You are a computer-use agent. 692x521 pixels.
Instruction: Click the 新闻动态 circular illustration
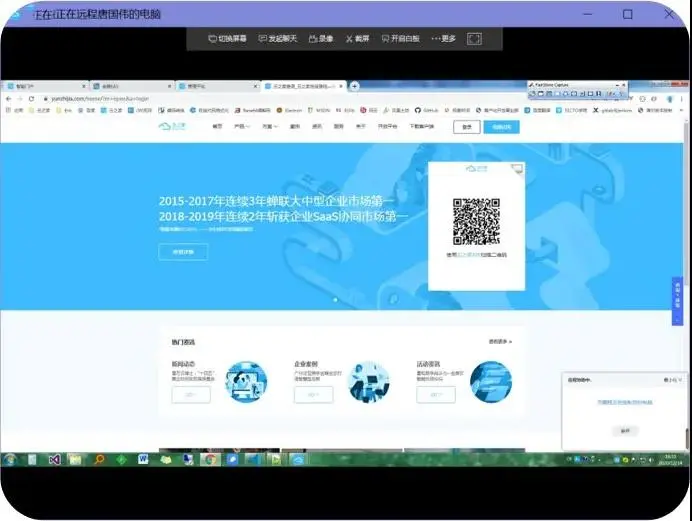click(x=246, y=382)
